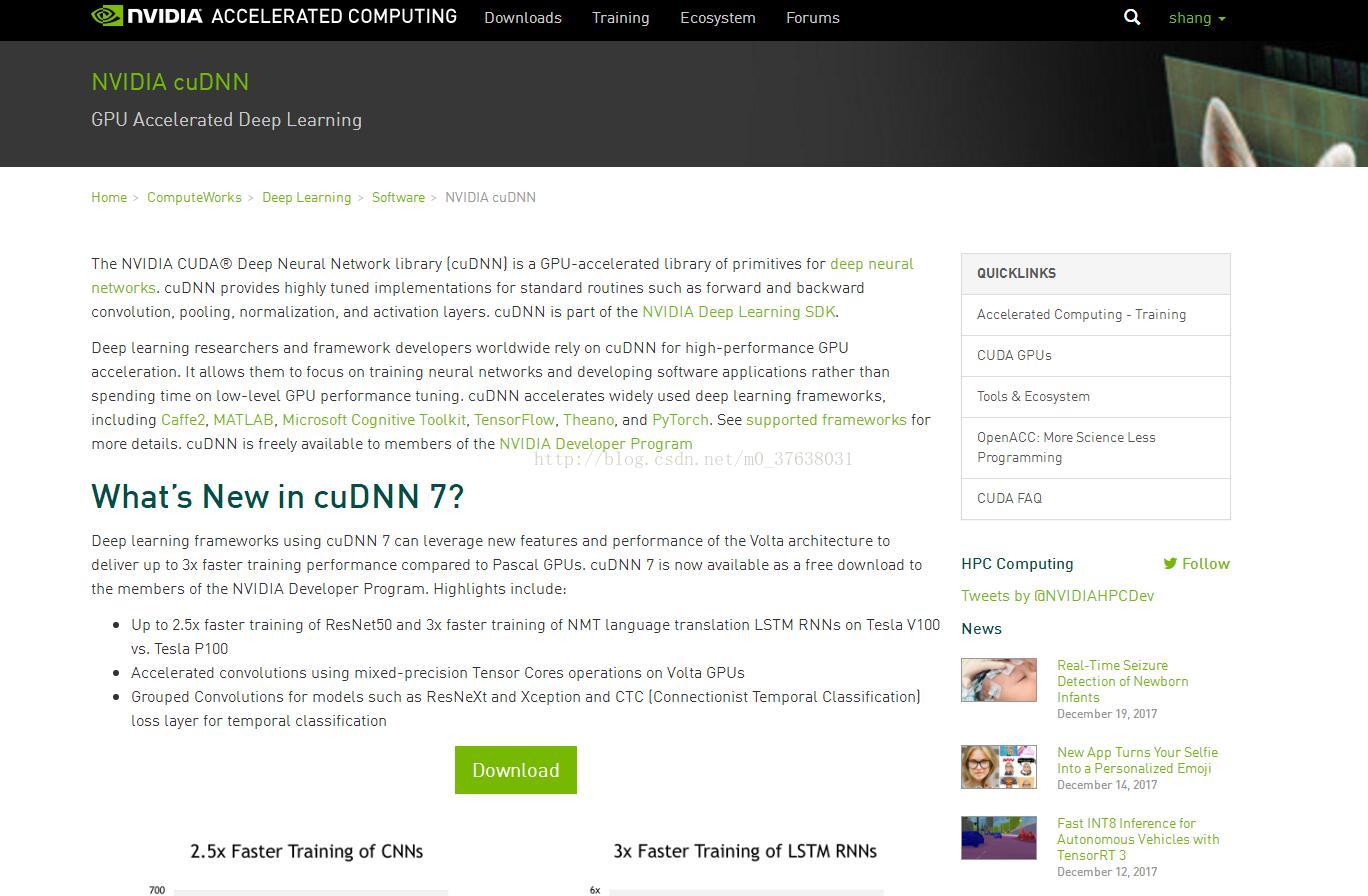
Task: Open the Training menu
Action: [620, 18]
